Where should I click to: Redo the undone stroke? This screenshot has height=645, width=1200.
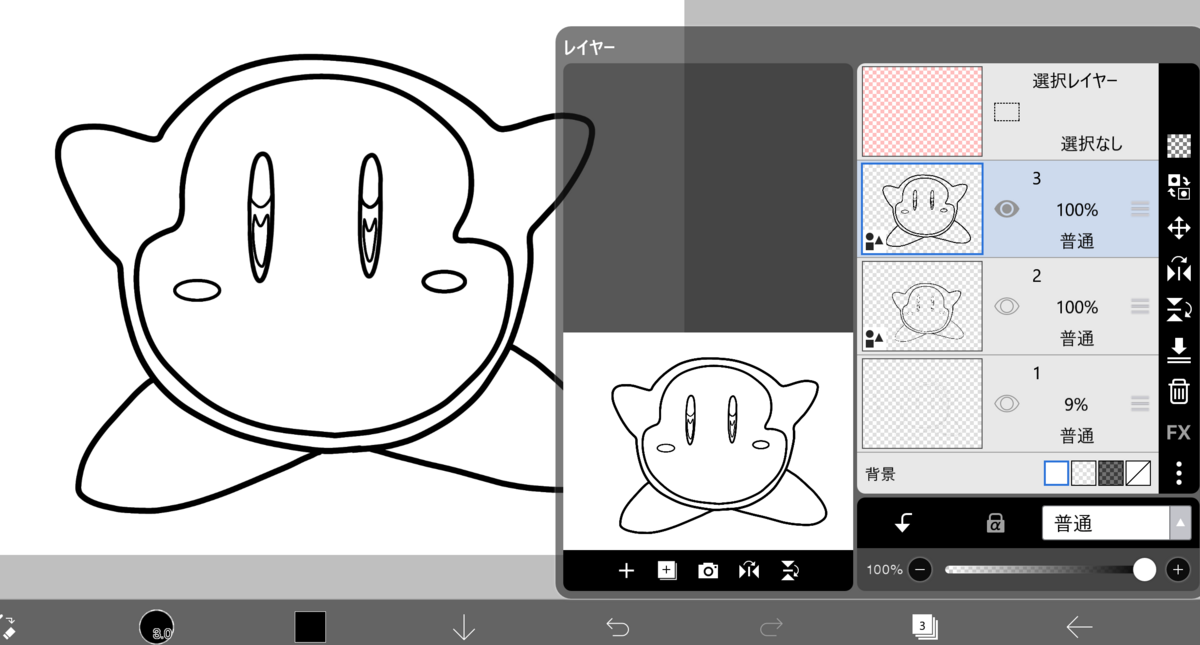click(x=771, y=627)
